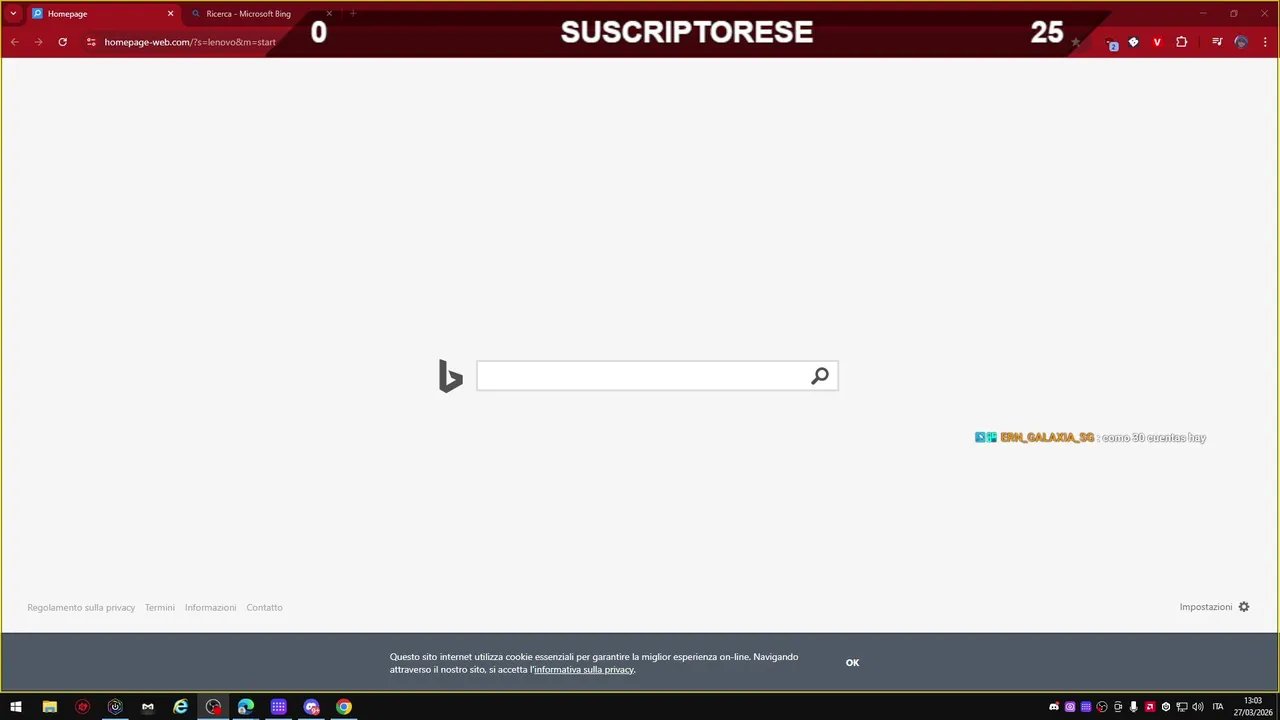Open the black mask-logo taskbar app
The image size is (1280, 720).
148,707
